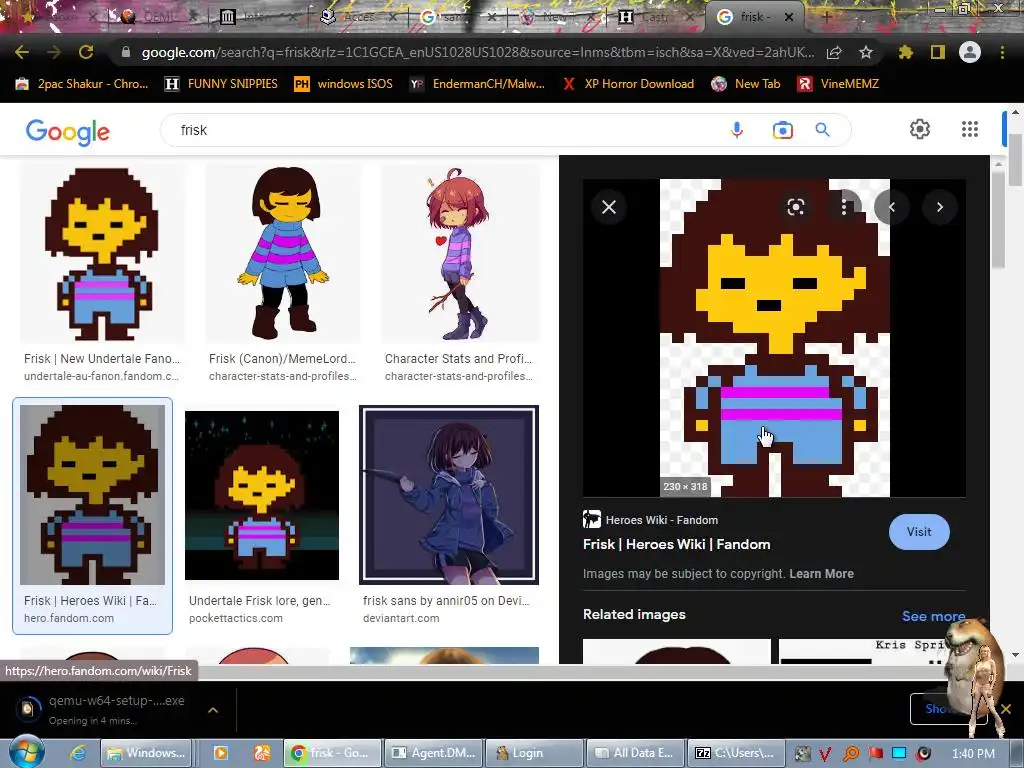Show the previous image in preview

pyautogui.click(x=891, y=207)
